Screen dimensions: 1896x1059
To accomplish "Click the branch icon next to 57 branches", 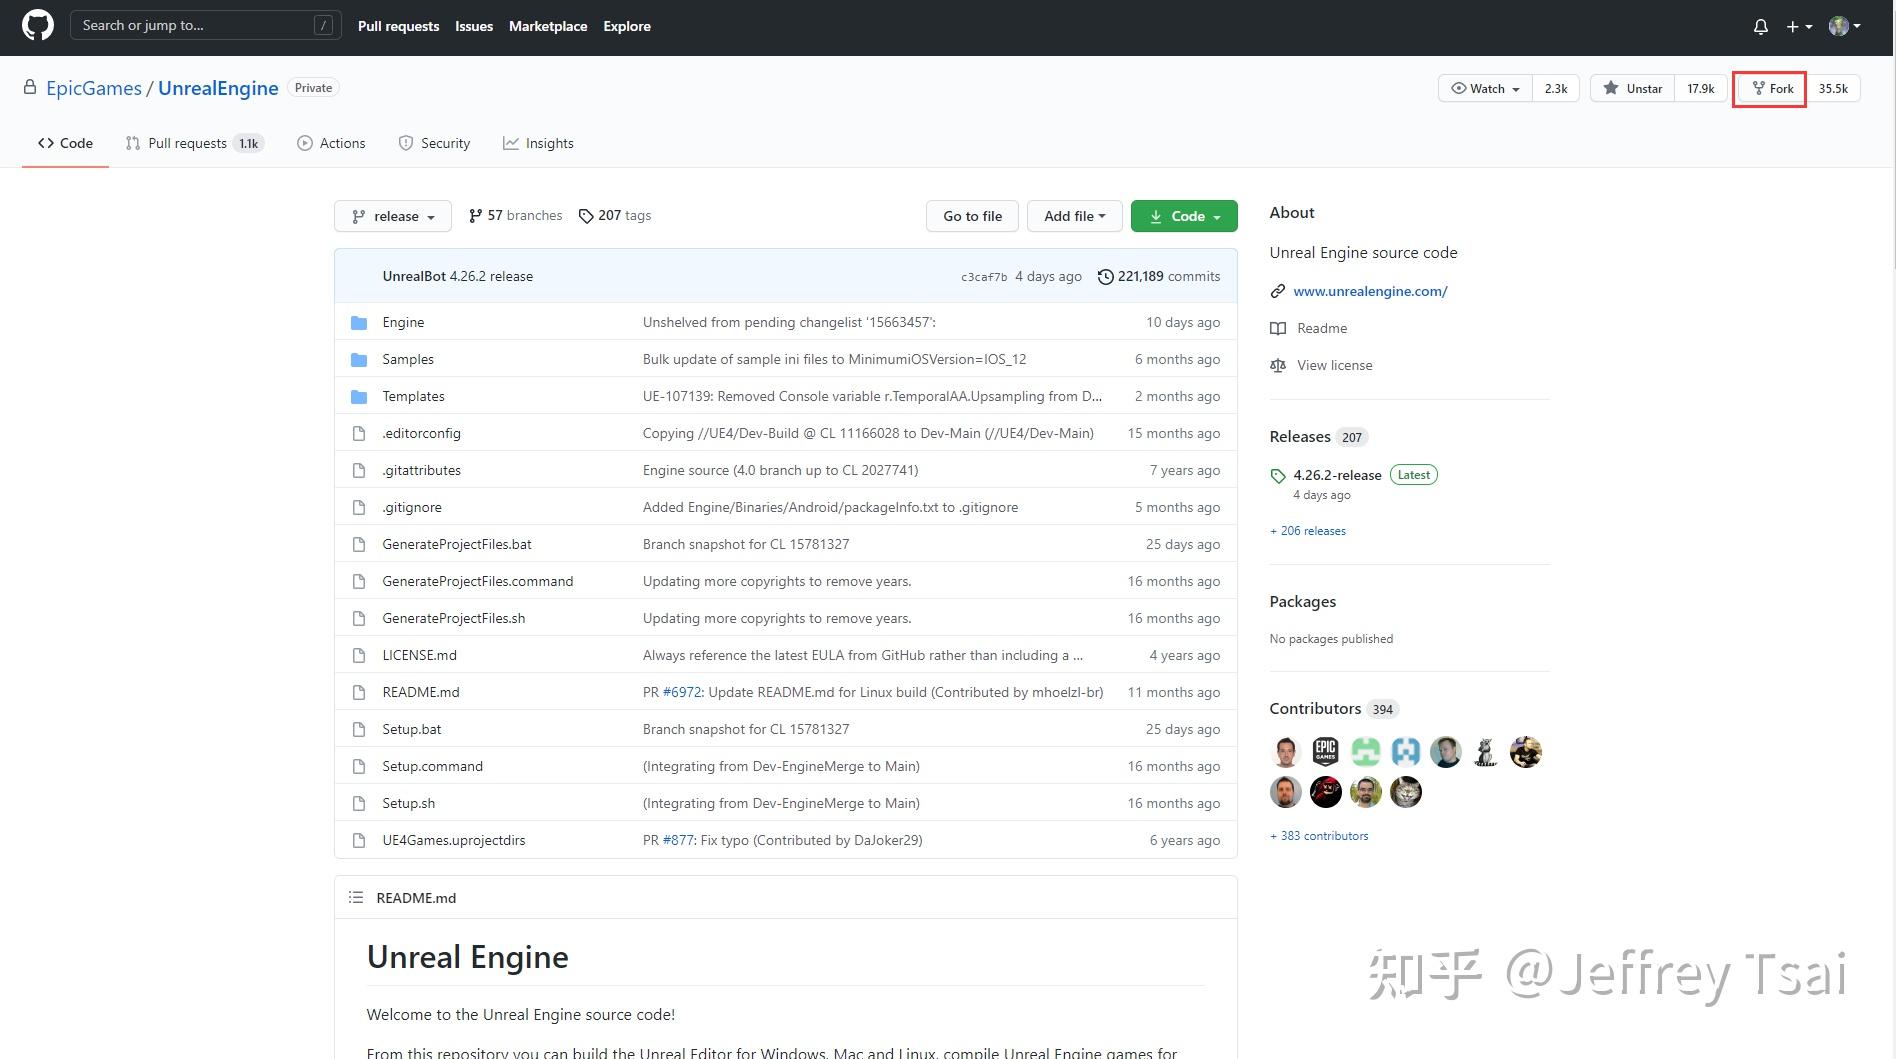I will (476, 215).
